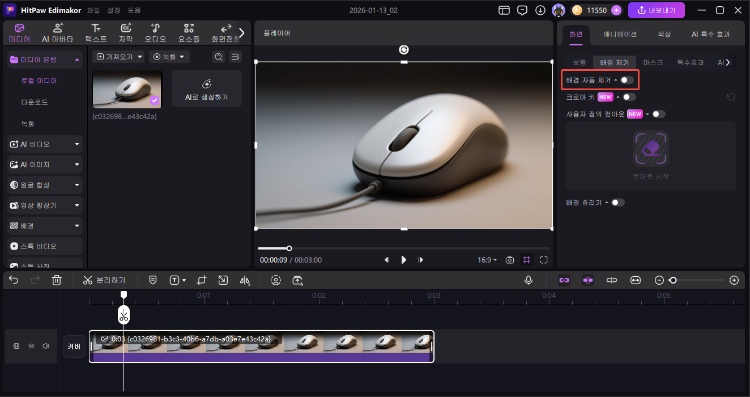Enable 배경 자동 제거 toggle
750x397 pixels.
point(627,80)
